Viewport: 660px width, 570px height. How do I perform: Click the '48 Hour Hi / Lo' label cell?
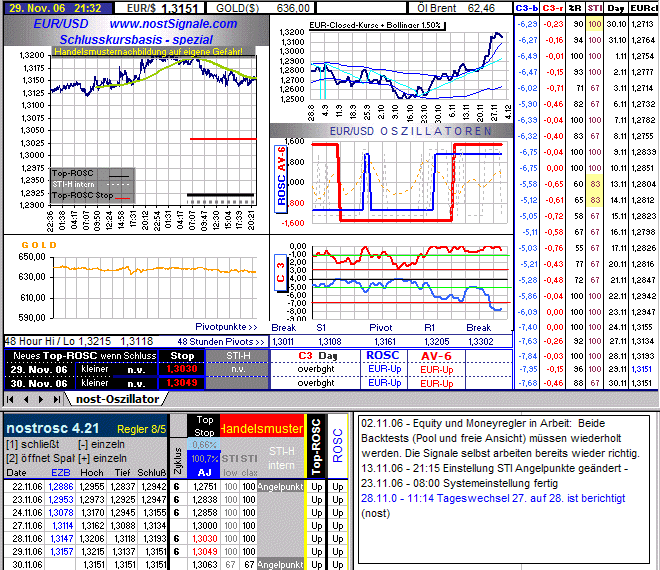coord(38,341)
